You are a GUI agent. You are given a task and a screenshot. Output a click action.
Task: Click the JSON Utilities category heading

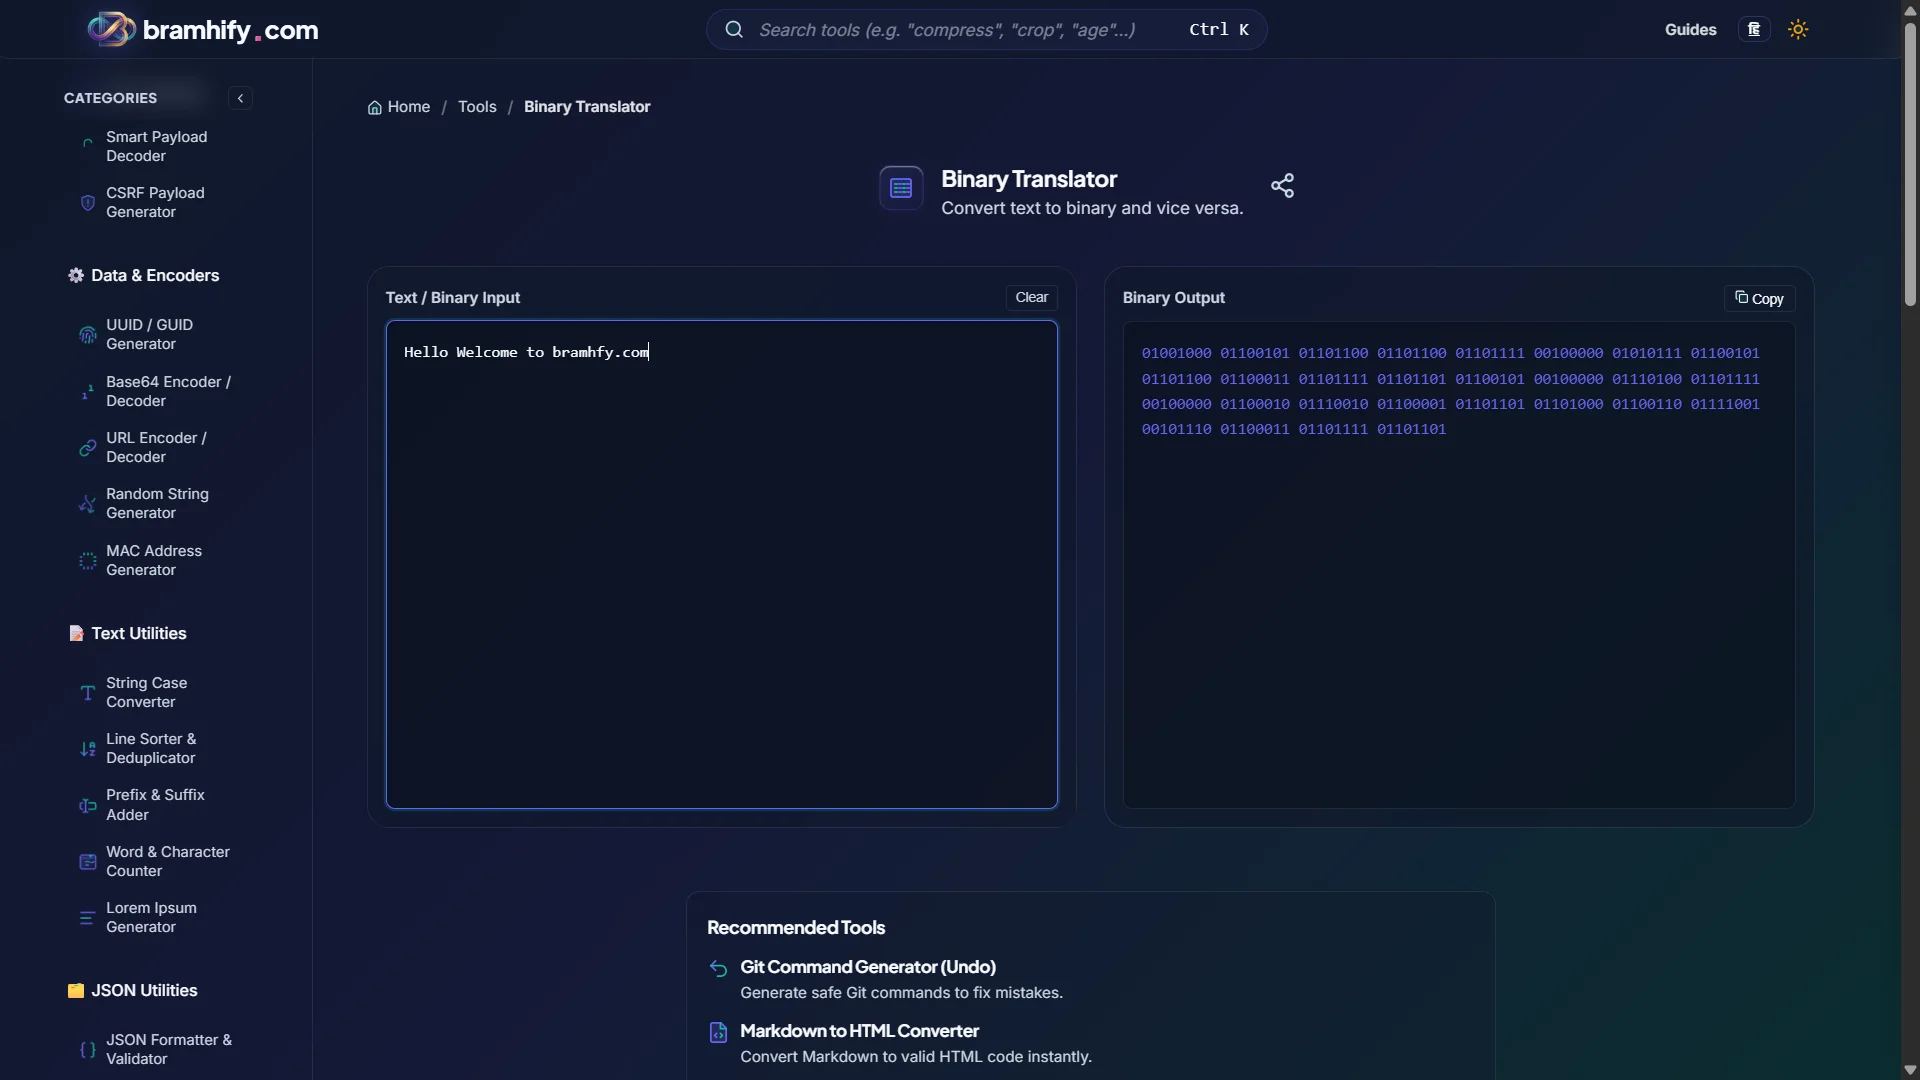[x=132, y=991]
